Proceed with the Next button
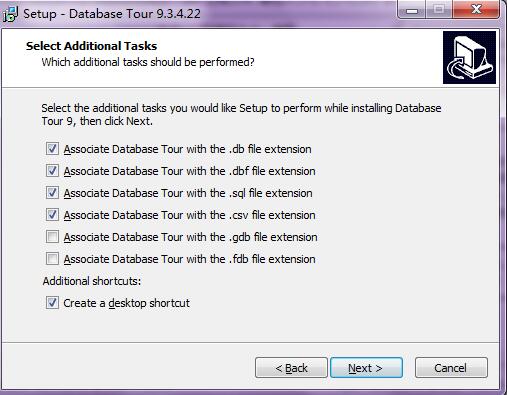This screenshot has width=507, height=395. [x=366, y=368]
